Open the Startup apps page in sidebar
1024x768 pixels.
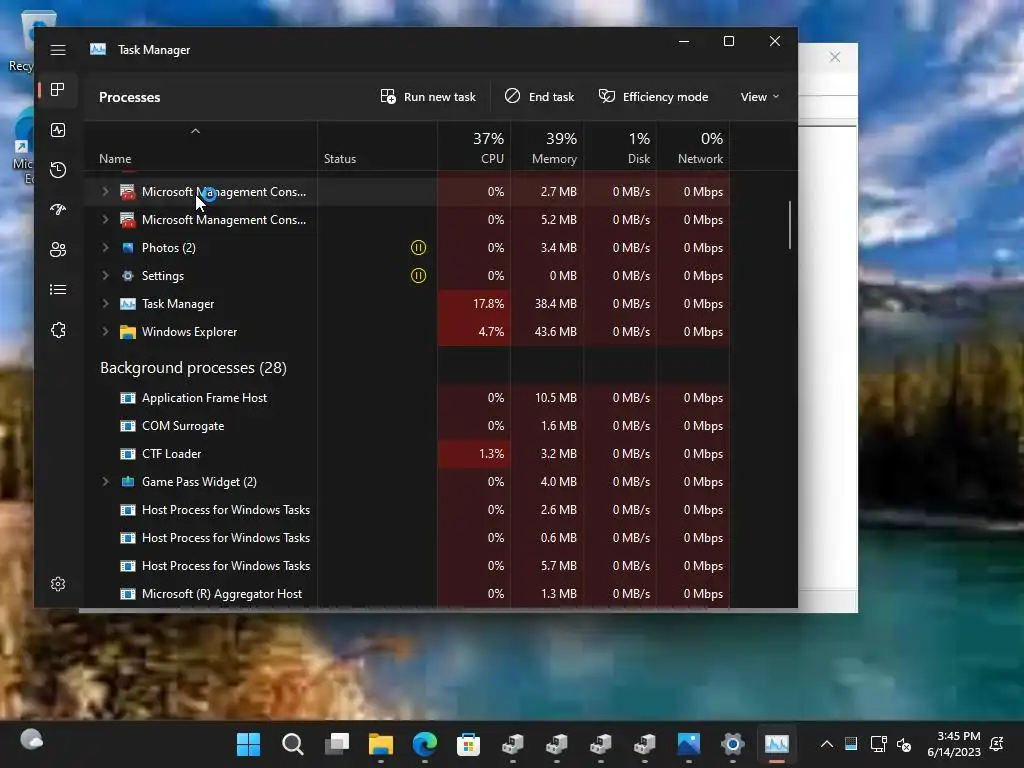[x=58, y=210]
